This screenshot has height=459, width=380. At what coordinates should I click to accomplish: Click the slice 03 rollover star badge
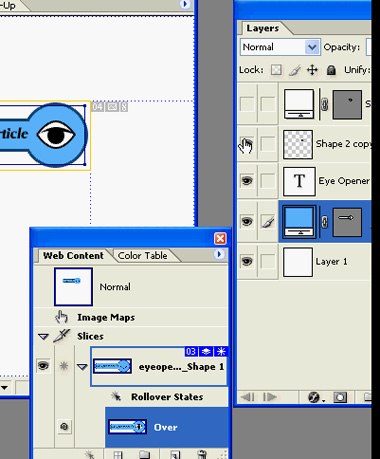pos(221,352)
